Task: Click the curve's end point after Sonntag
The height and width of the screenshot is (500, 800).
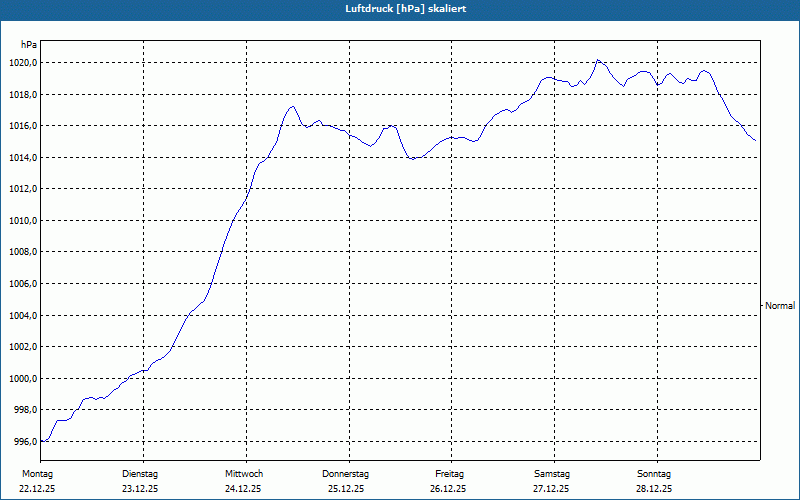Action: pos(755,140)
